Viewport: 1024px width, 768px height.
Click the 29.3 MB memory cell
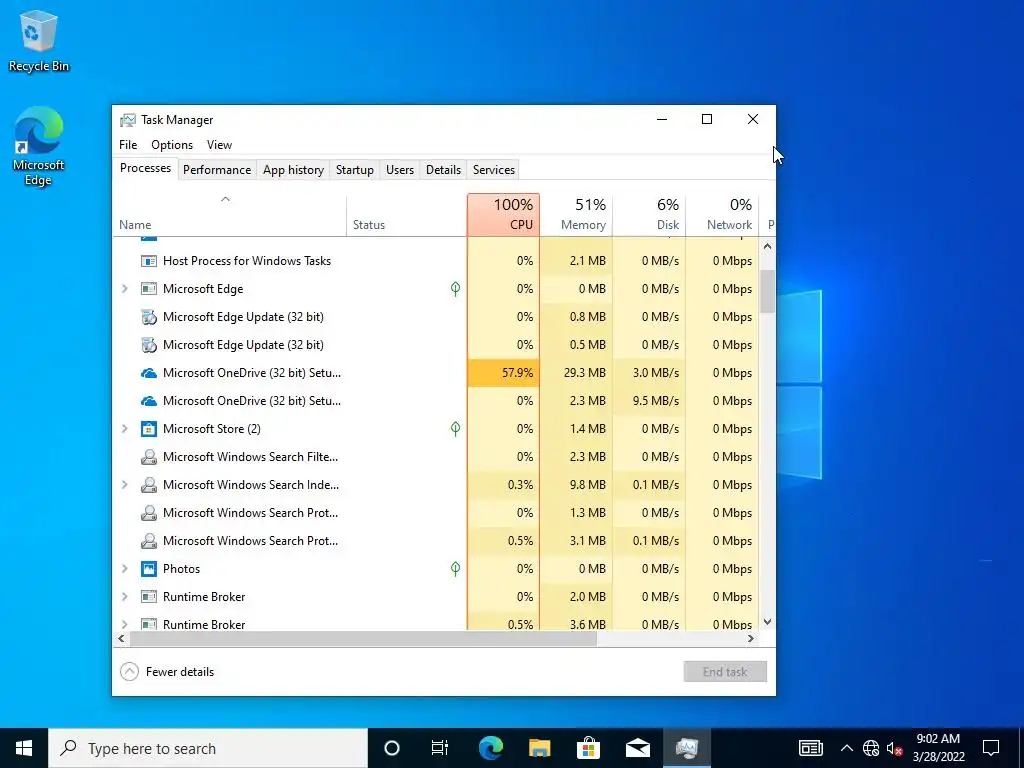577,373
